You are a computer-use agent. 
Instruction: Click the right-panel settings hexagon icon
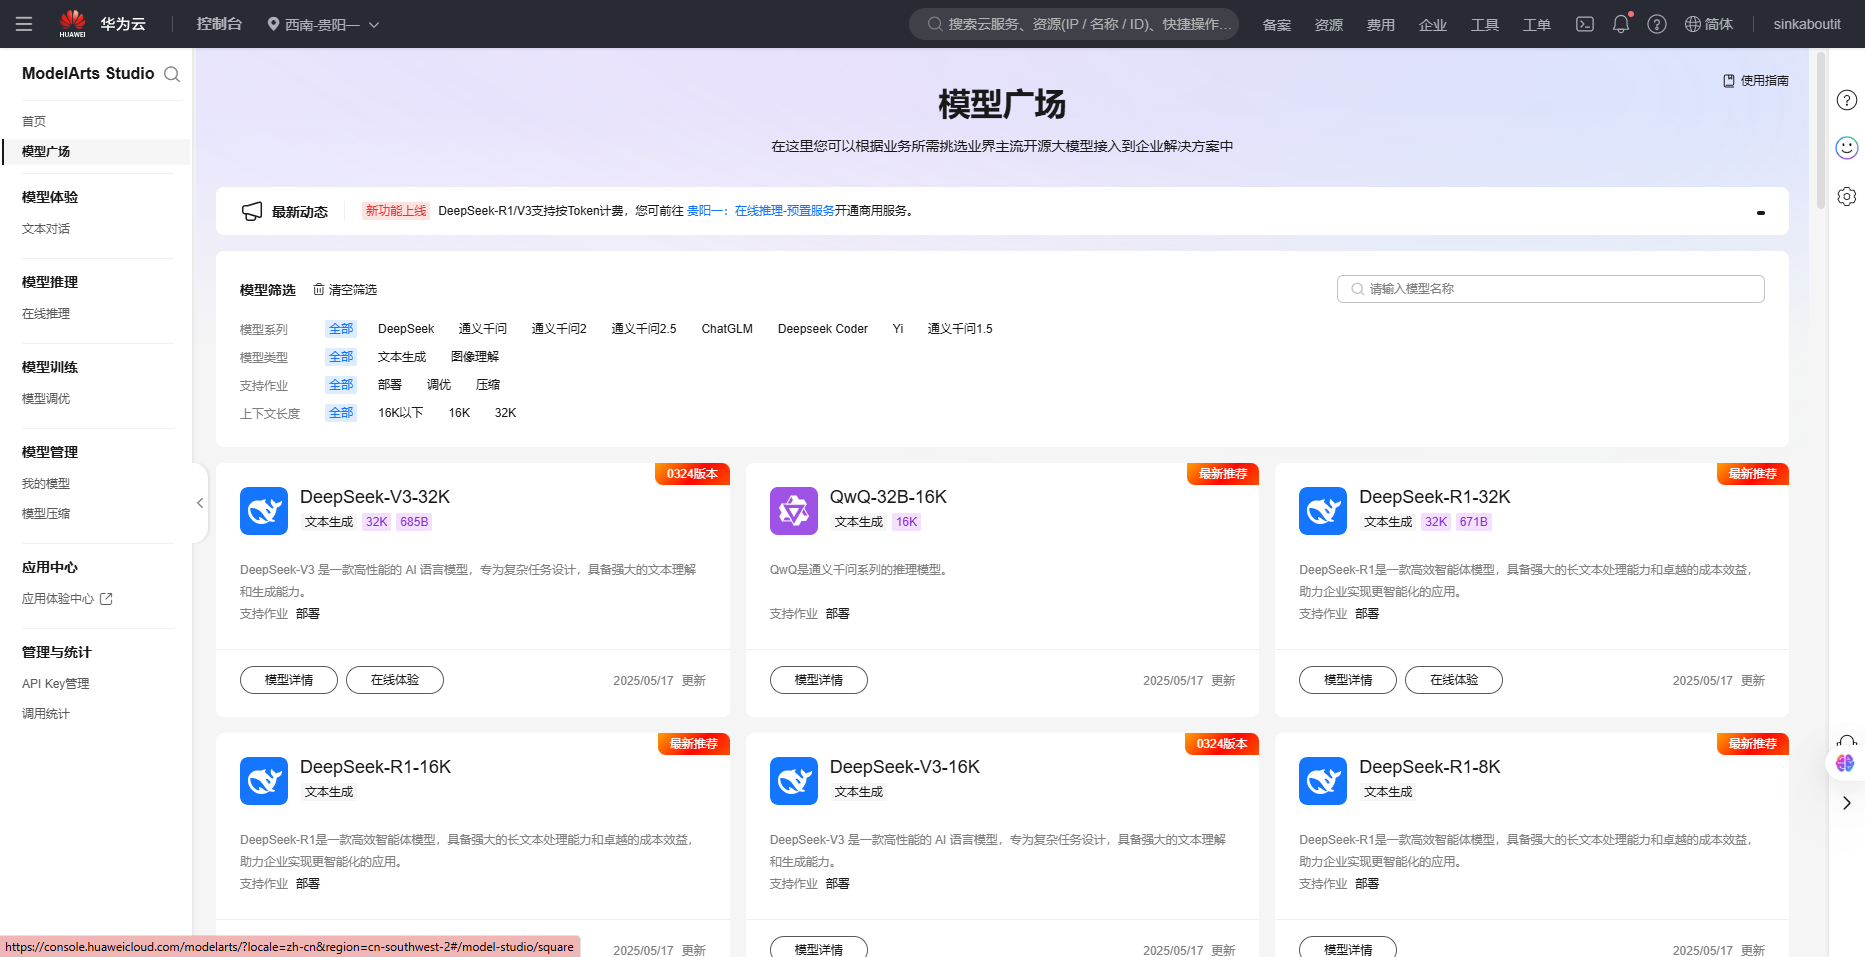tap(1847, 196)
